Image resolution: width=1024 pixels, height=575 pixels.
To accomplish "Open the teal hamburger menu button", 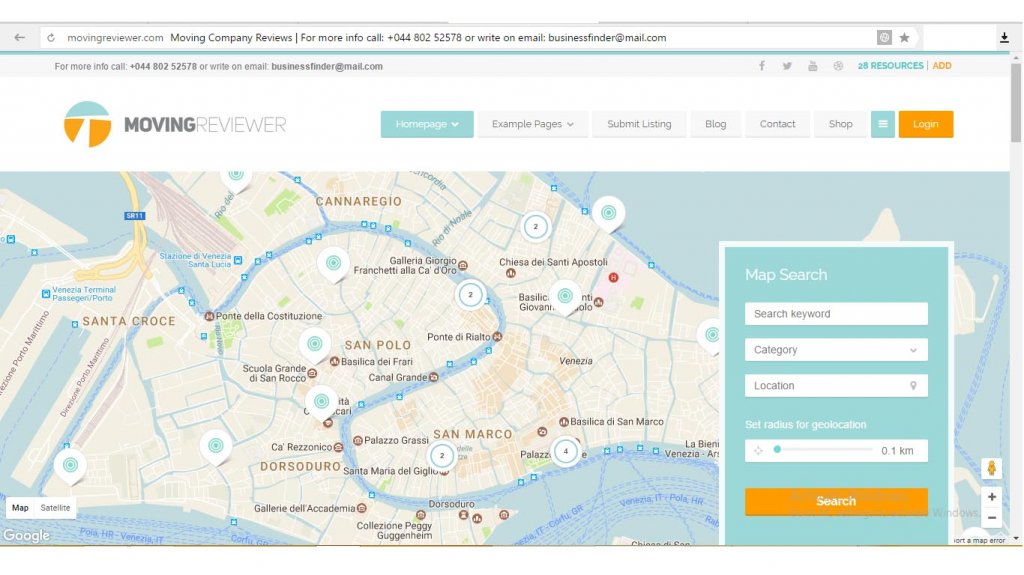I will click(x=882, y=124).
